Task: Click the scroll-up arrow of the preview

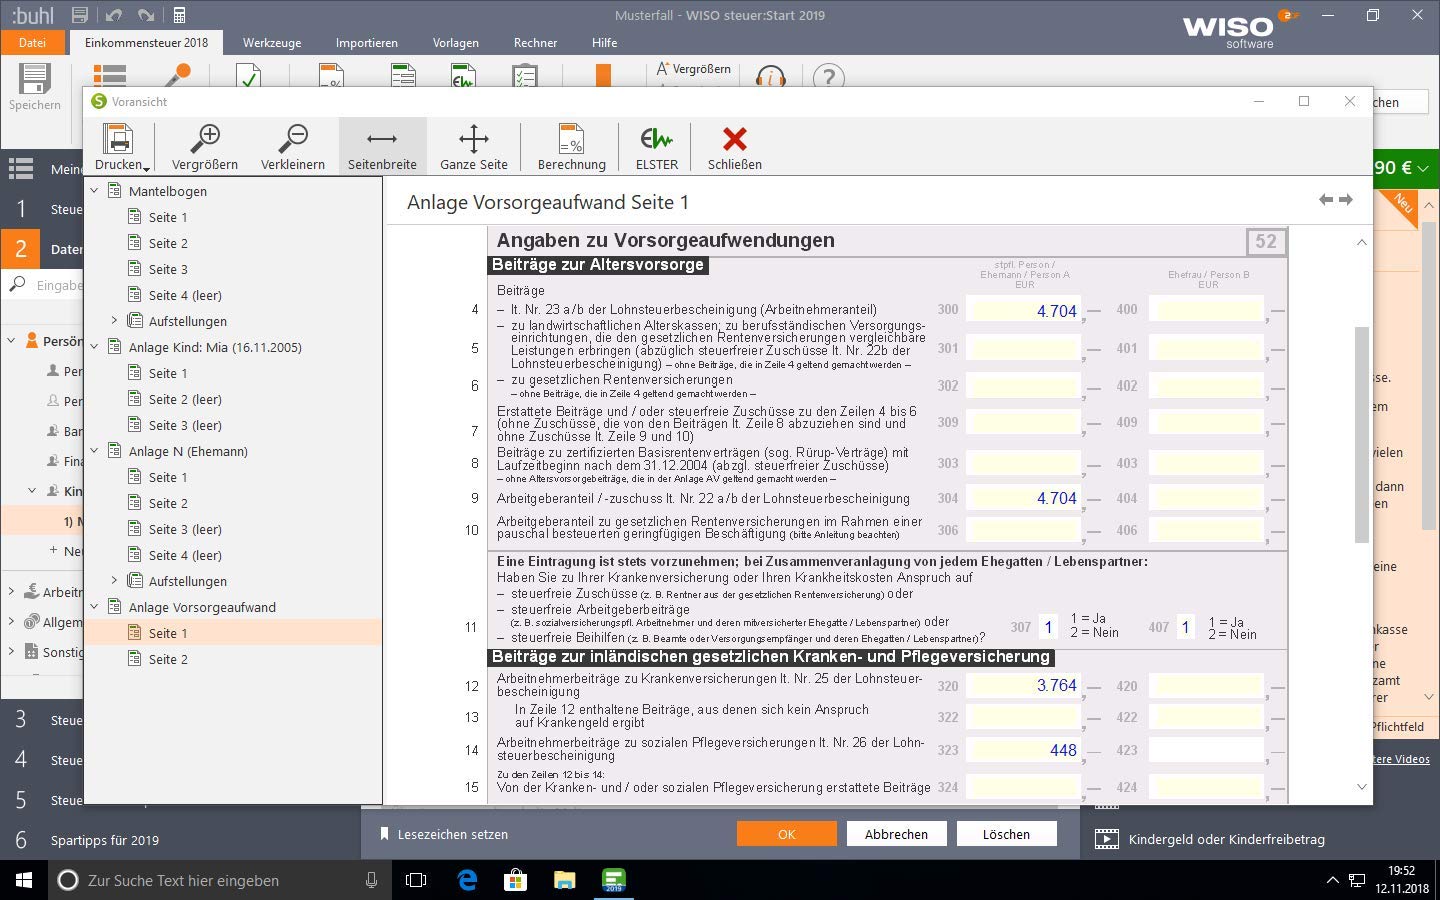Action: tap(1361, 242)
